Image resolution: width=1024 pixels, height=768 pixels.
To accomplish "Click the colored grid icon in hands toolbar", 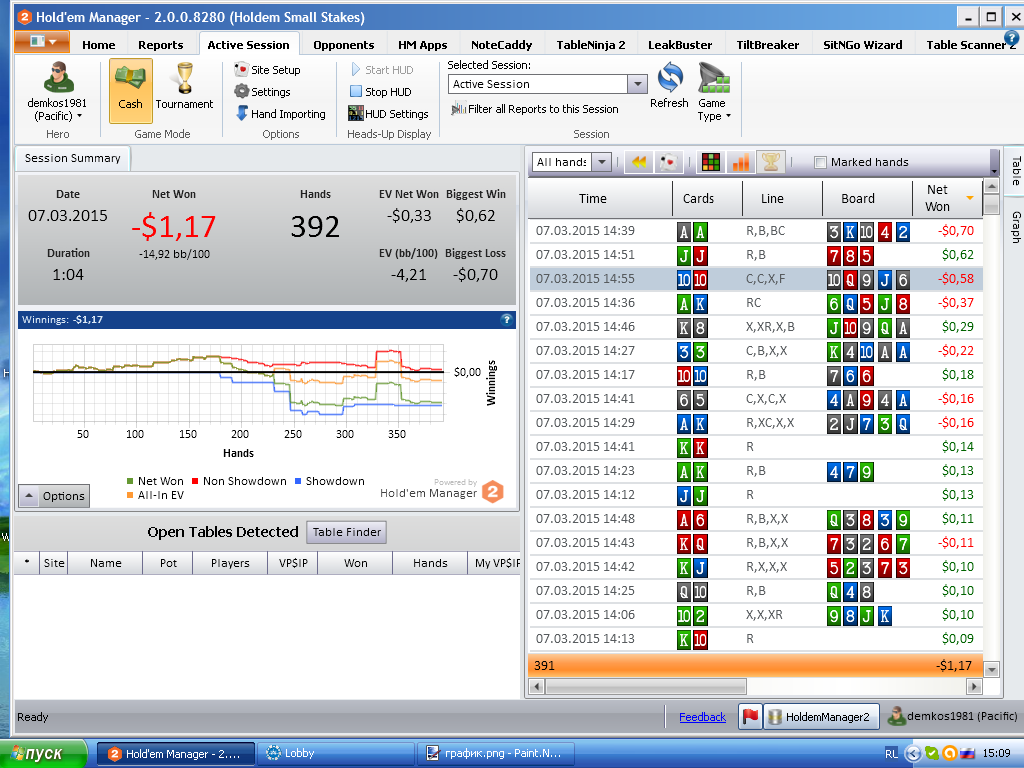I will pyautogui.click(x=711, y=162).
